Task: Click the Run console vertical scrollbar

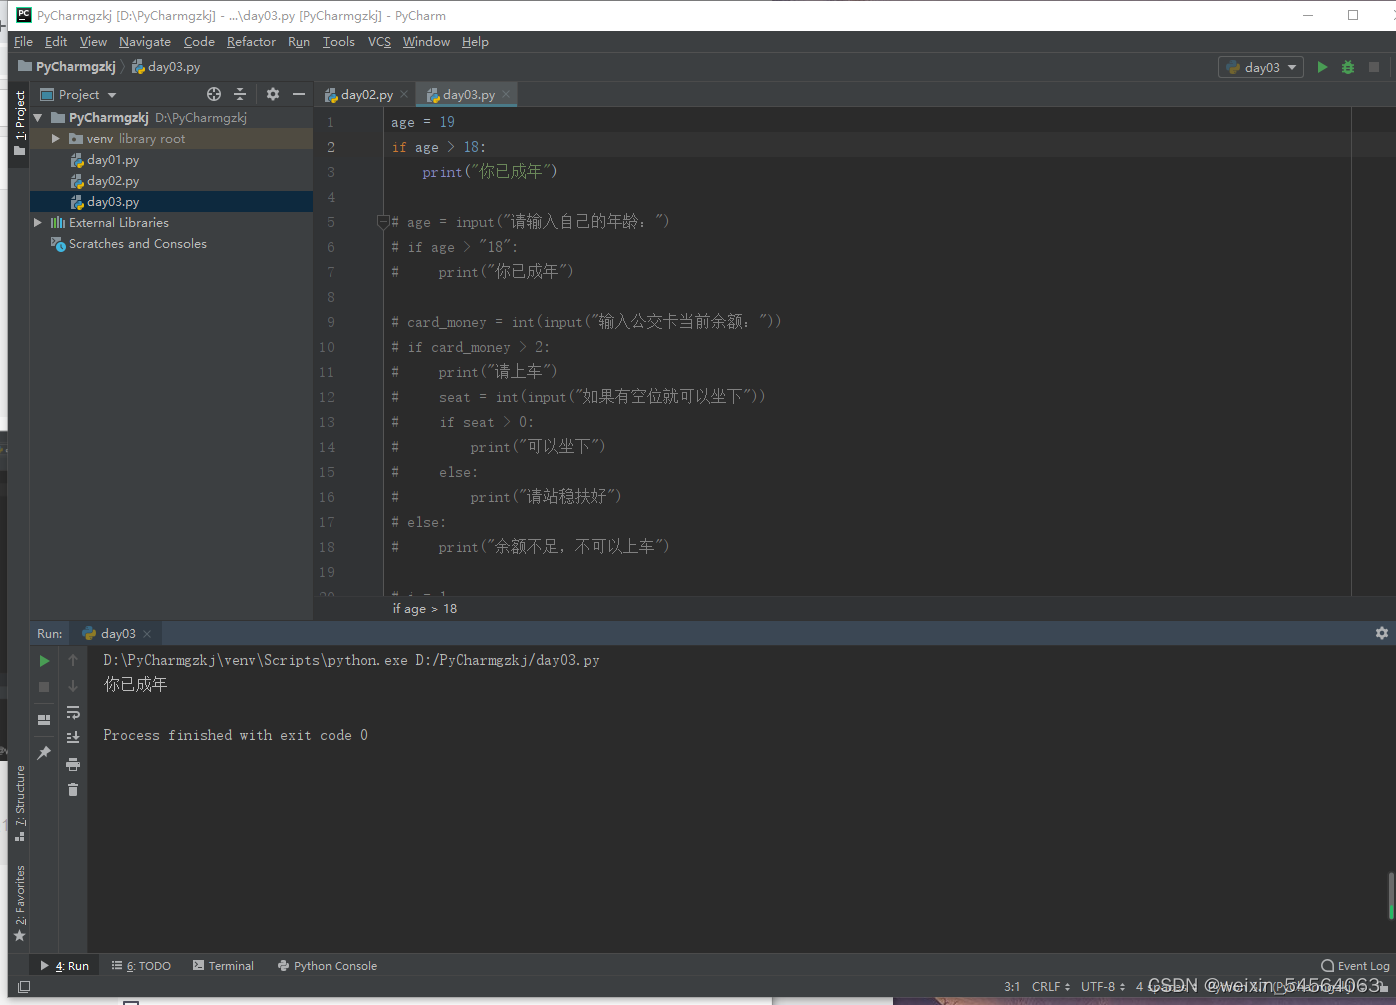Action: pyautogui.click(x=1390, y=896)
